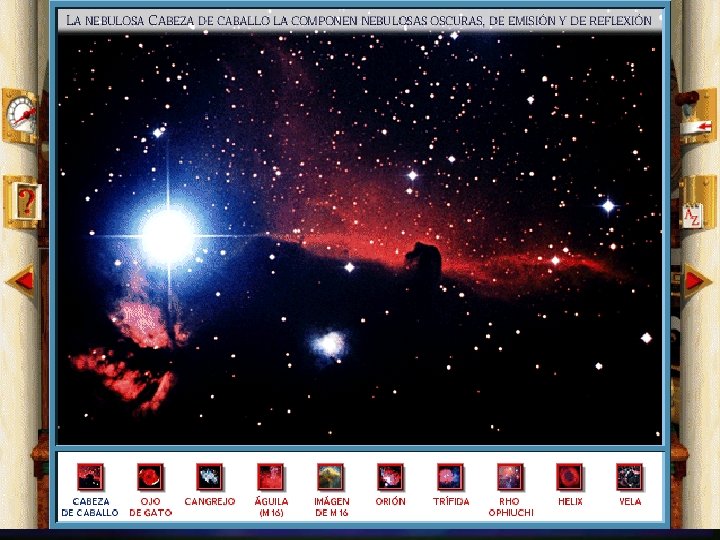Open the Ojo de Gato nebula thumbnail
The width and height of the screenshot is (720, 540).
[150, 477]
